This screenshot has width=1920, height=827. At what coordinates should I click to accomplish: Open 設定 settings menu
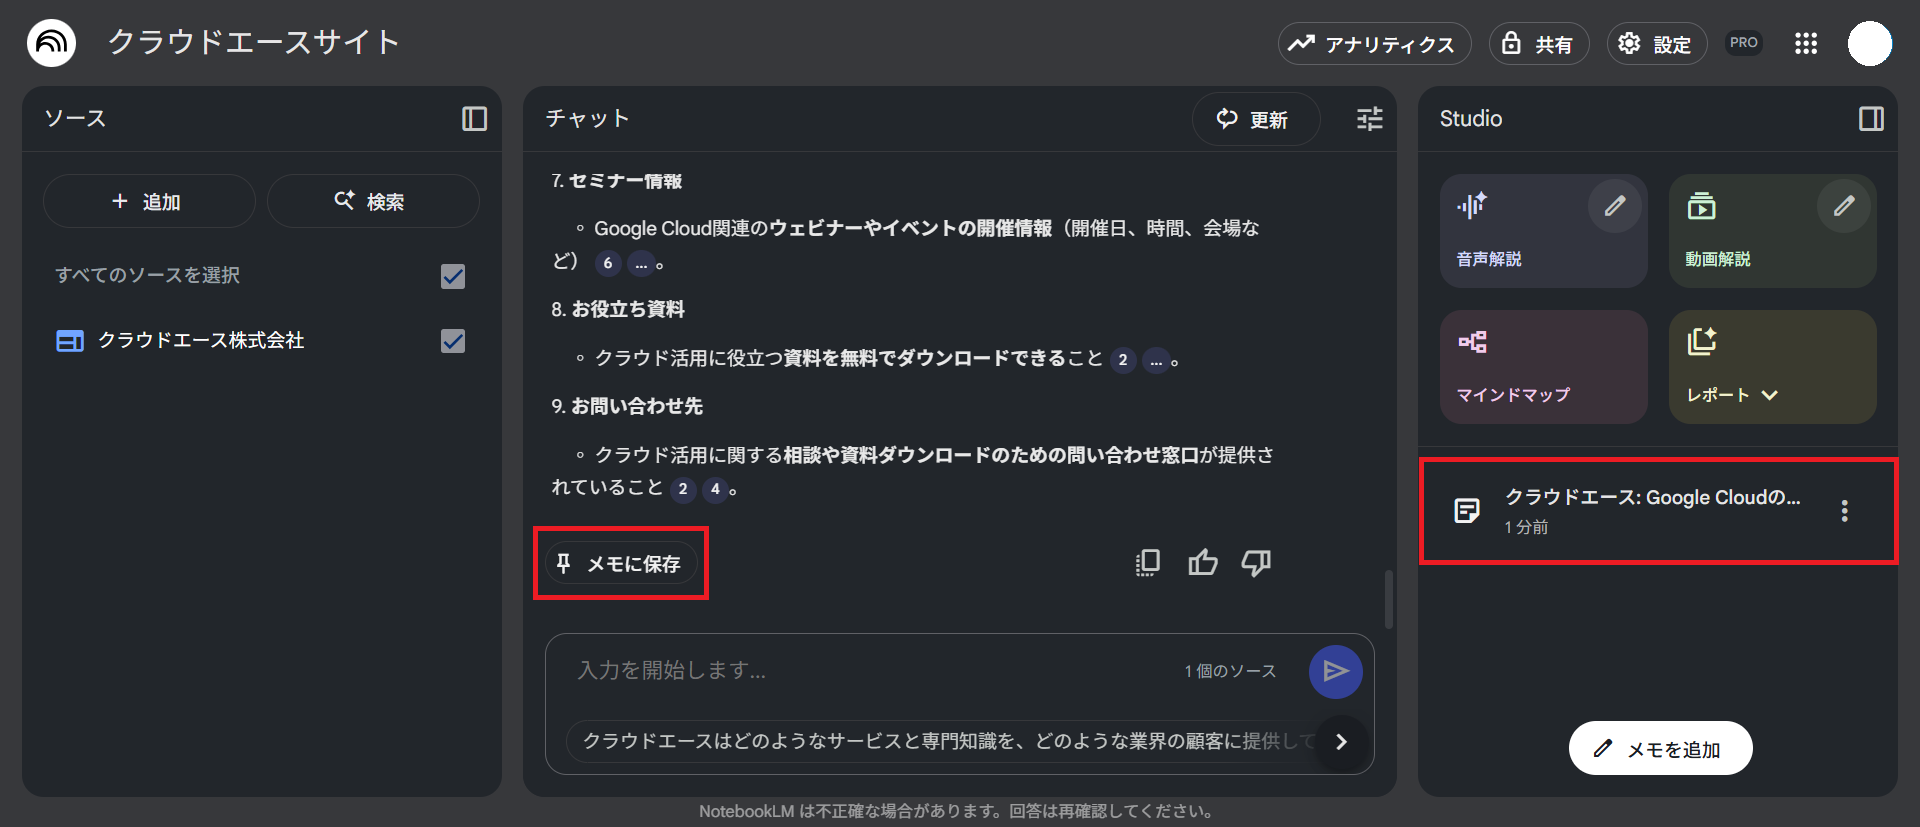point(1656,44)
